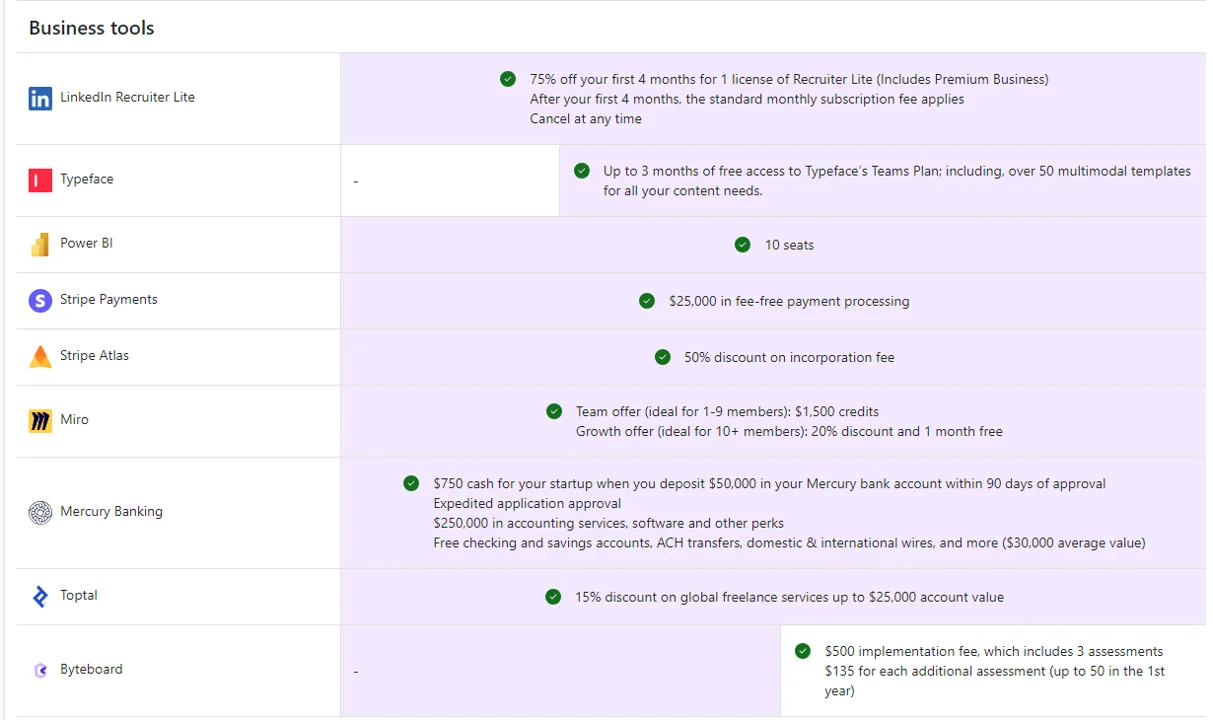
Task: Select the Stripe Payments row label
Action: [109, 299]
